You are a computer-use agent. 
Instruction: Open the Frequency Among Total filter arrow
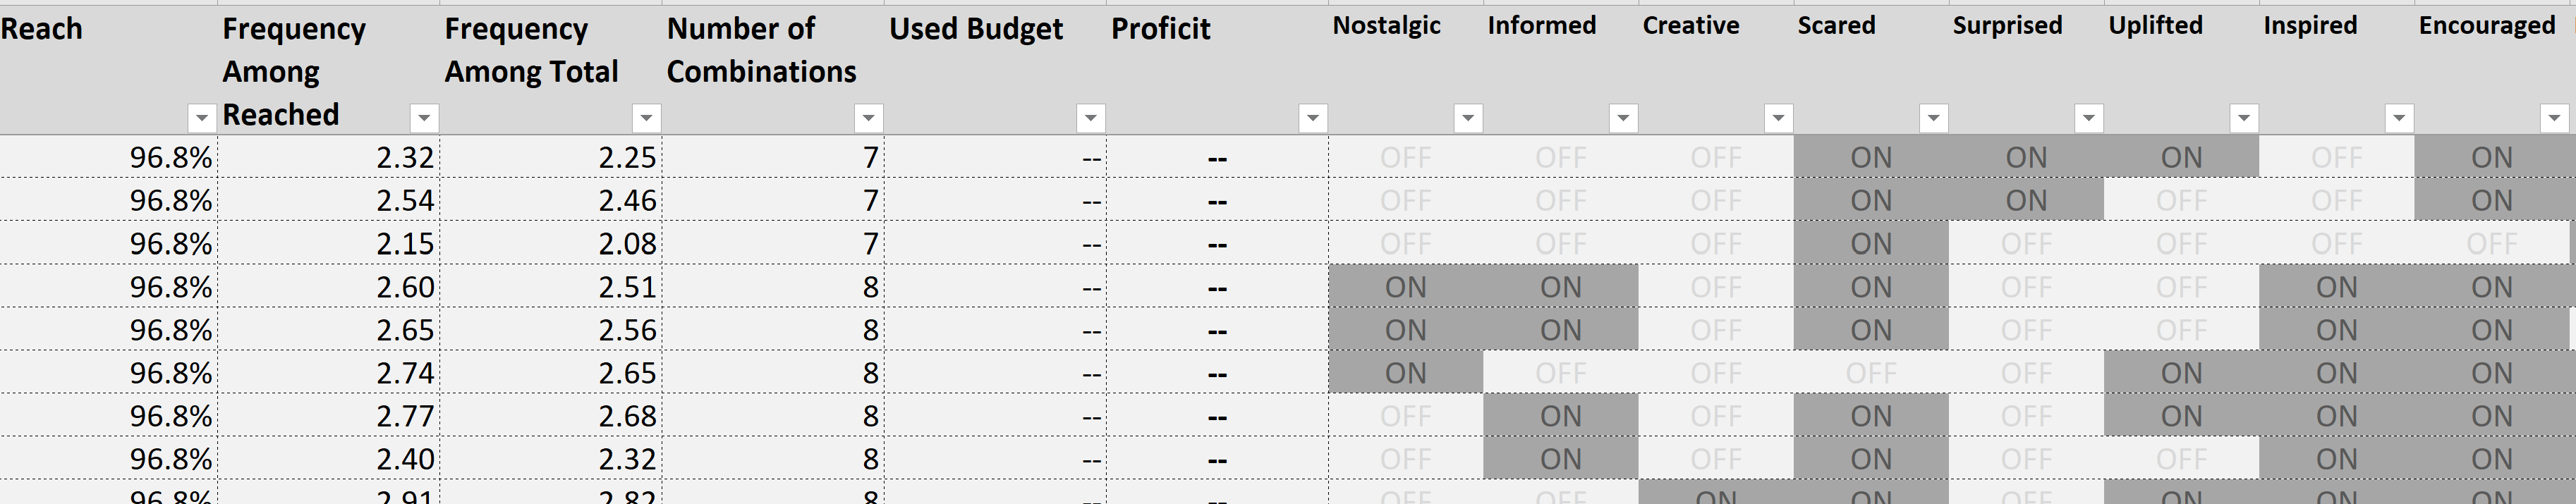click(x=646, y=118)
